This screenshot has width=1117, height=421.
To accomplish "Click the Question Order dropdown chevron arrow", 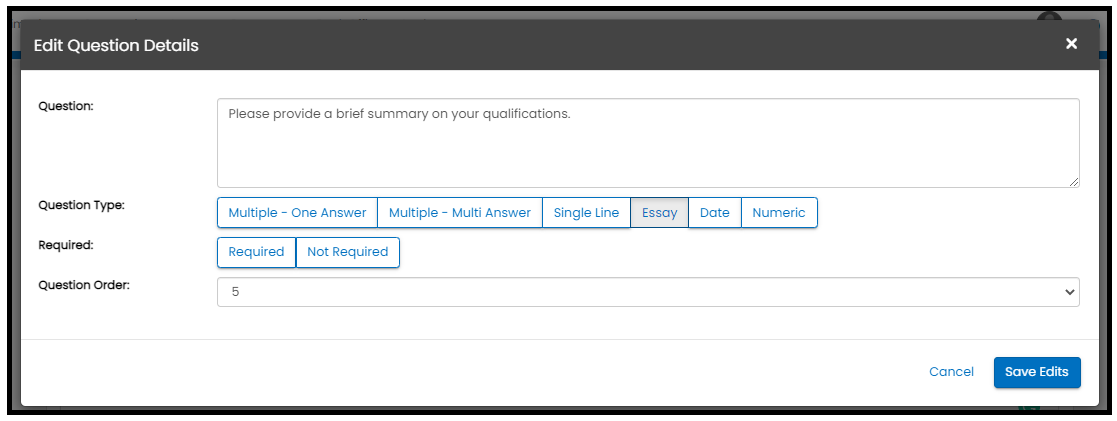I will (x=1070, y=292).
